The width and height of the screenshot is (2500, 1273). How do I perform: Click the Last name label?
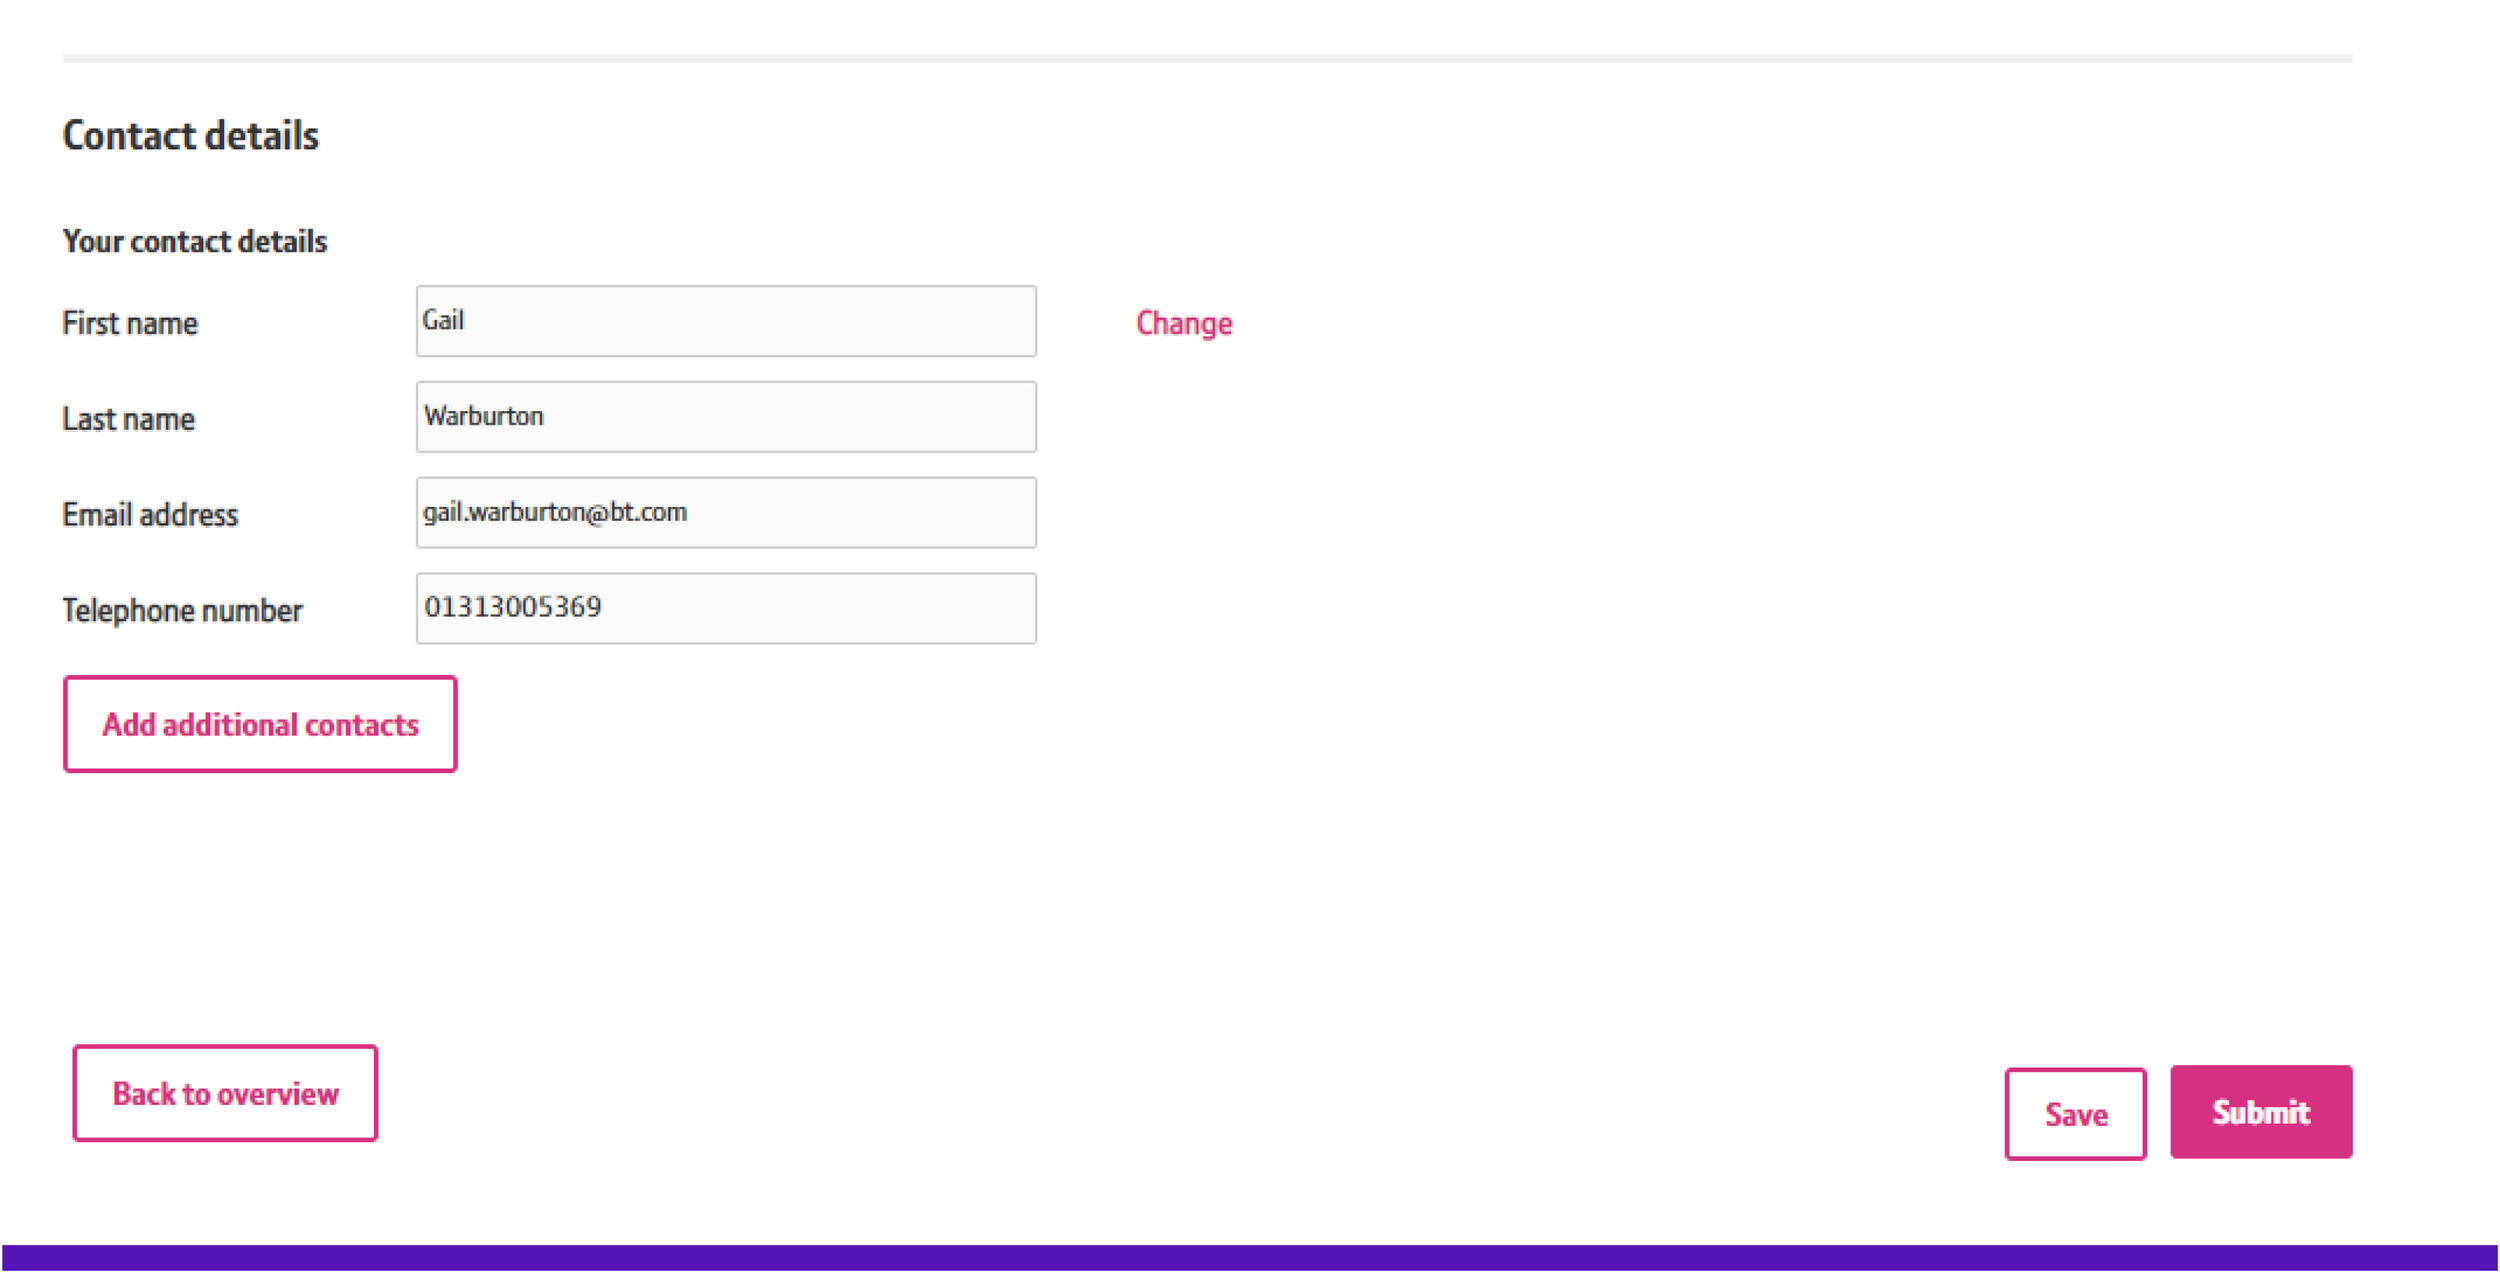point(128,419)
